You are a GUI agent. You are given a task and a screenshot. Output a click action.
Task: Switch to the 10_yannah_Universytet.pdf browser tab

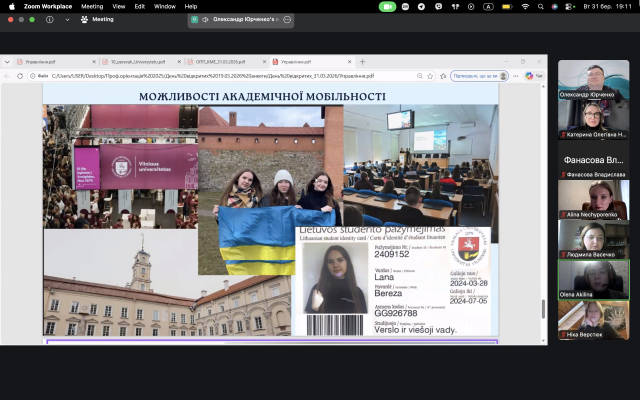point(139,61)
